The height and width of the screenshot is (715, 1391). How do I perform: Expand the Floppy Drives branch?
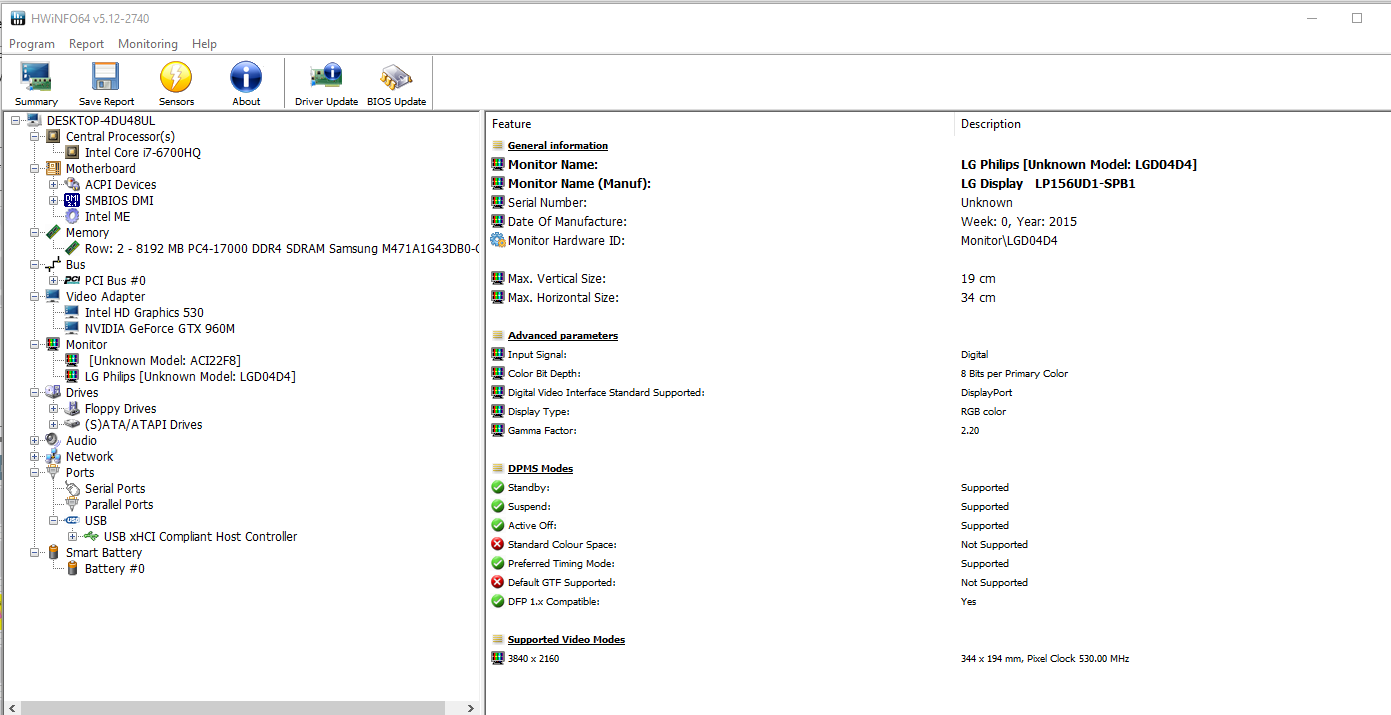coord(54,408)
